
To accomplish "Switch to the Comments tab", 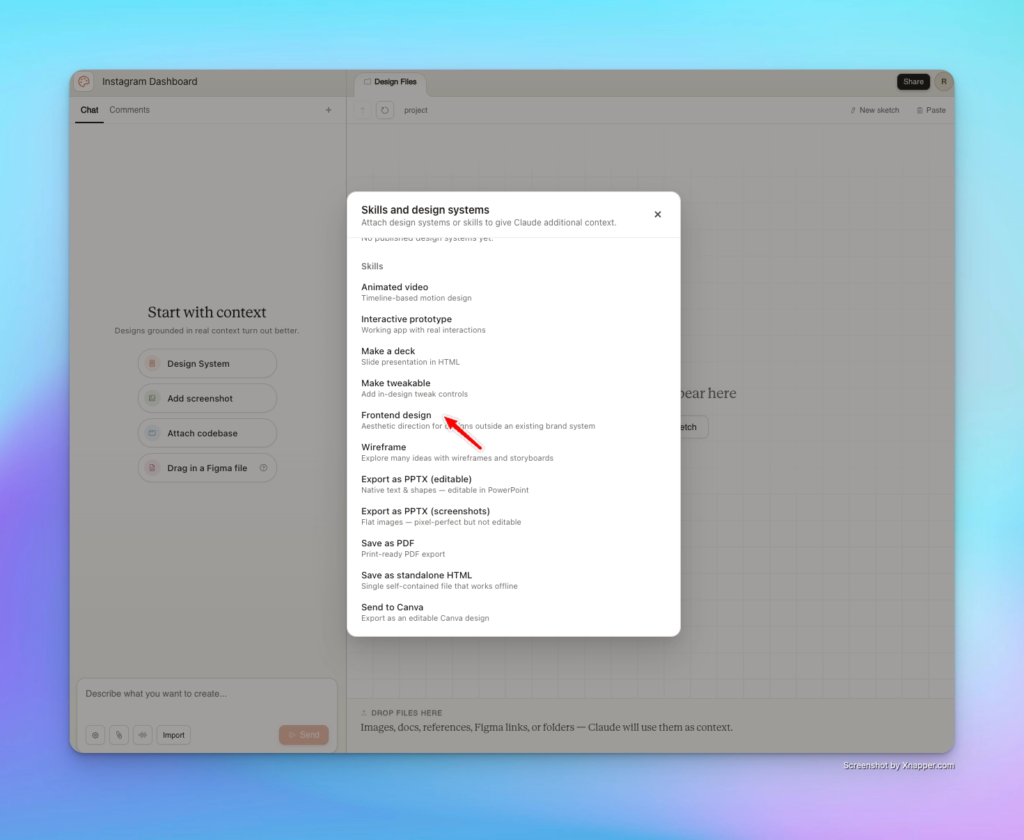I will (129, 110).
